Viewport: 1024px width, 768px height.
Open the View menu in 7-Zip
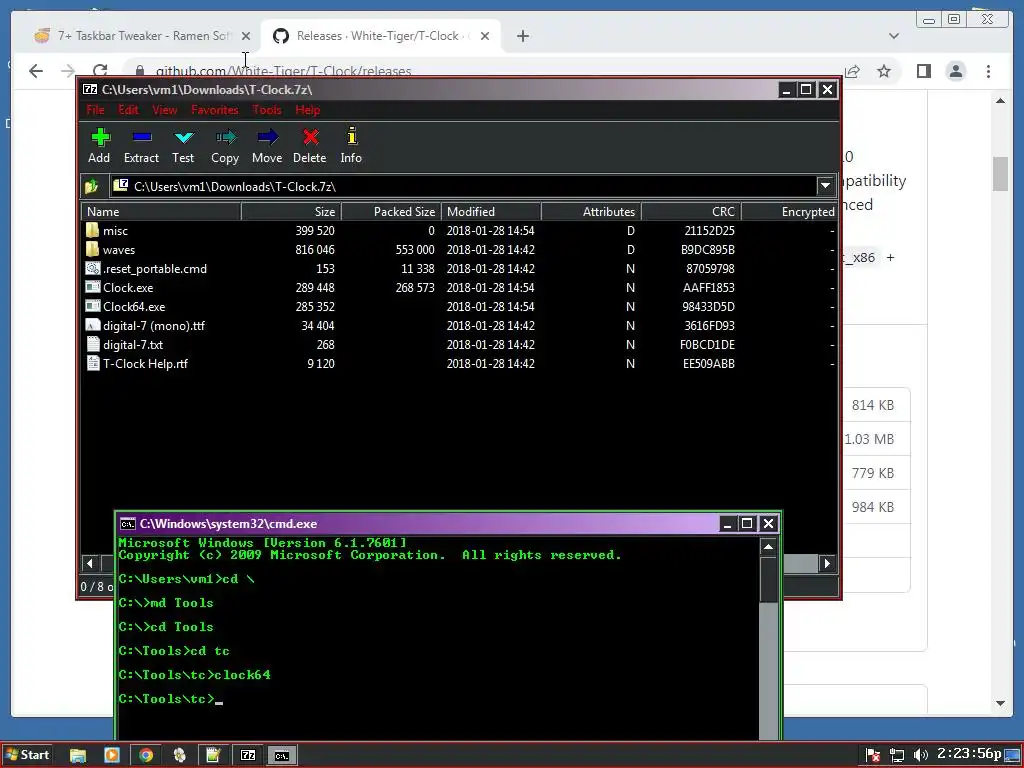click(x=165, y=110)
